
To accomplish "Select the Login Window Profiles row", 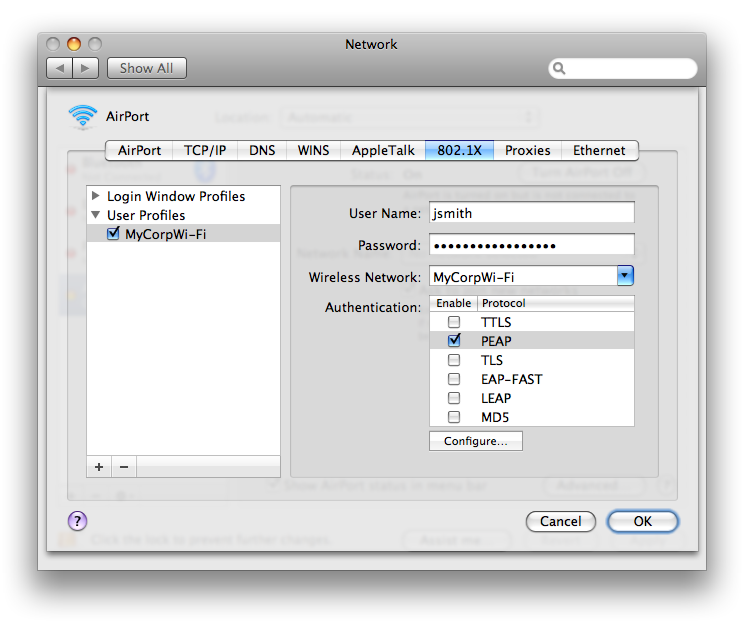I will pos(184,196).
